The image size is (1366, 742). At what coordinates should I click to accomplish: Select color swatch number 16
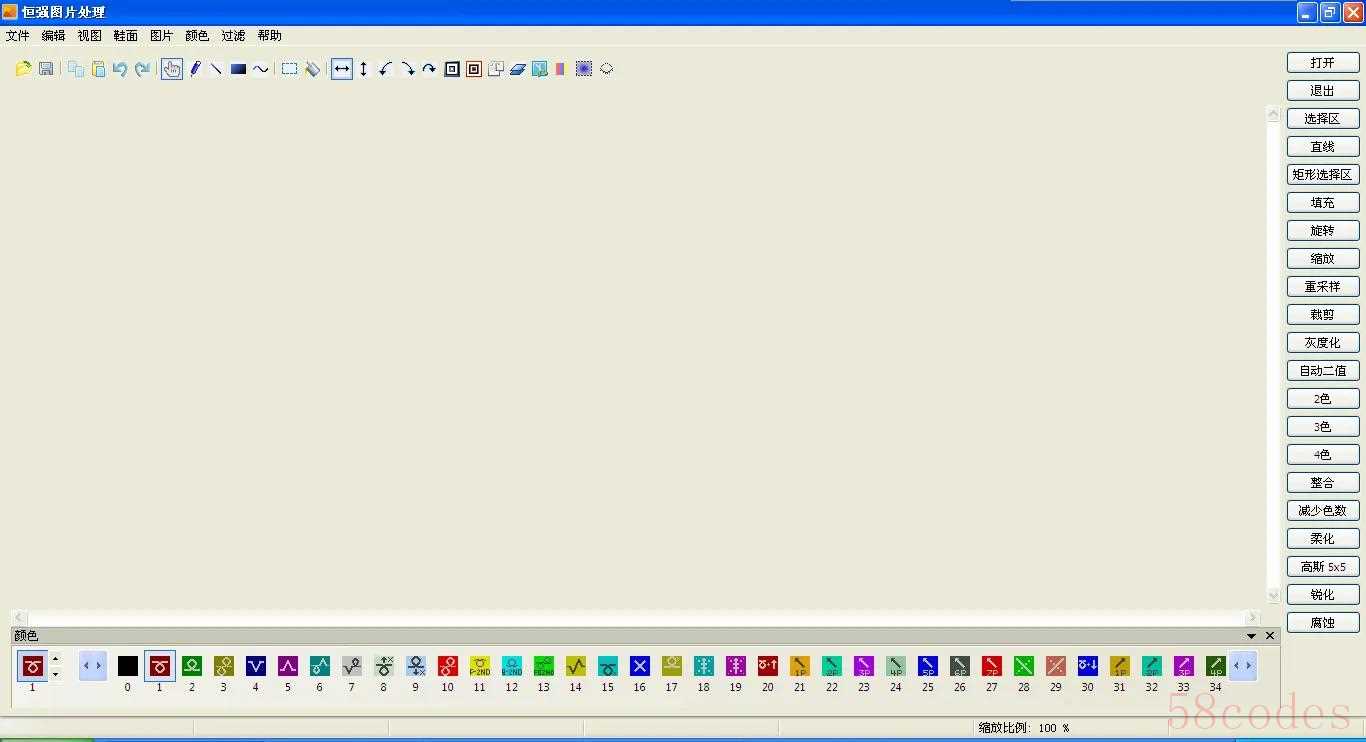coord(640,666)
